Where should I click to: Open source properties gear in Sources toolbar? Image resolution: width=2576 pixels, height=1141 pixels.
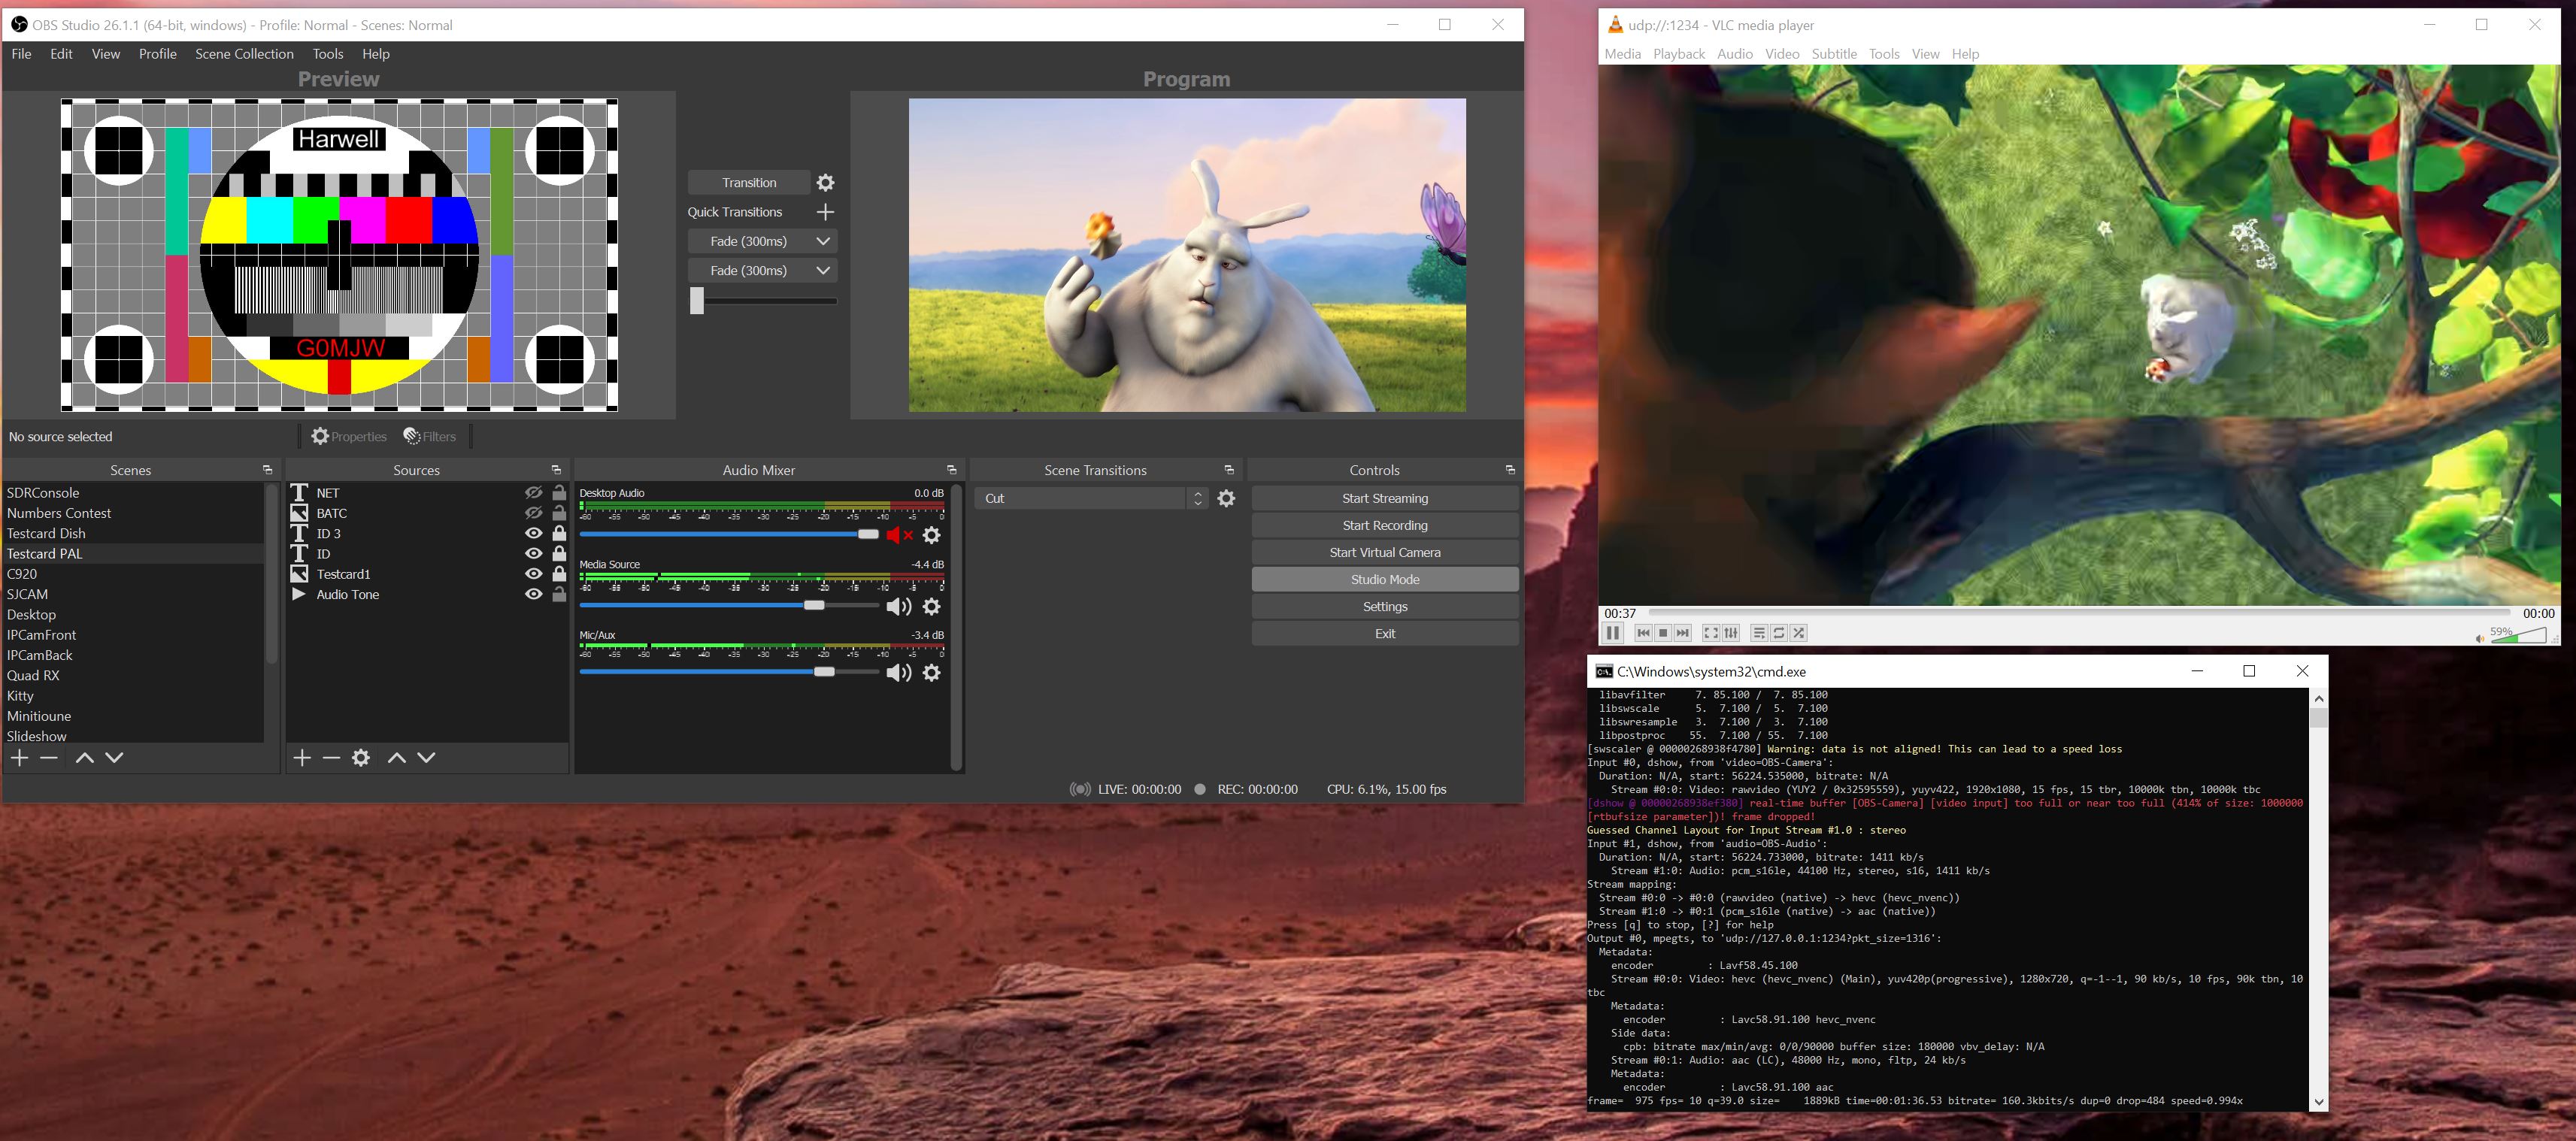coord(361,758)
